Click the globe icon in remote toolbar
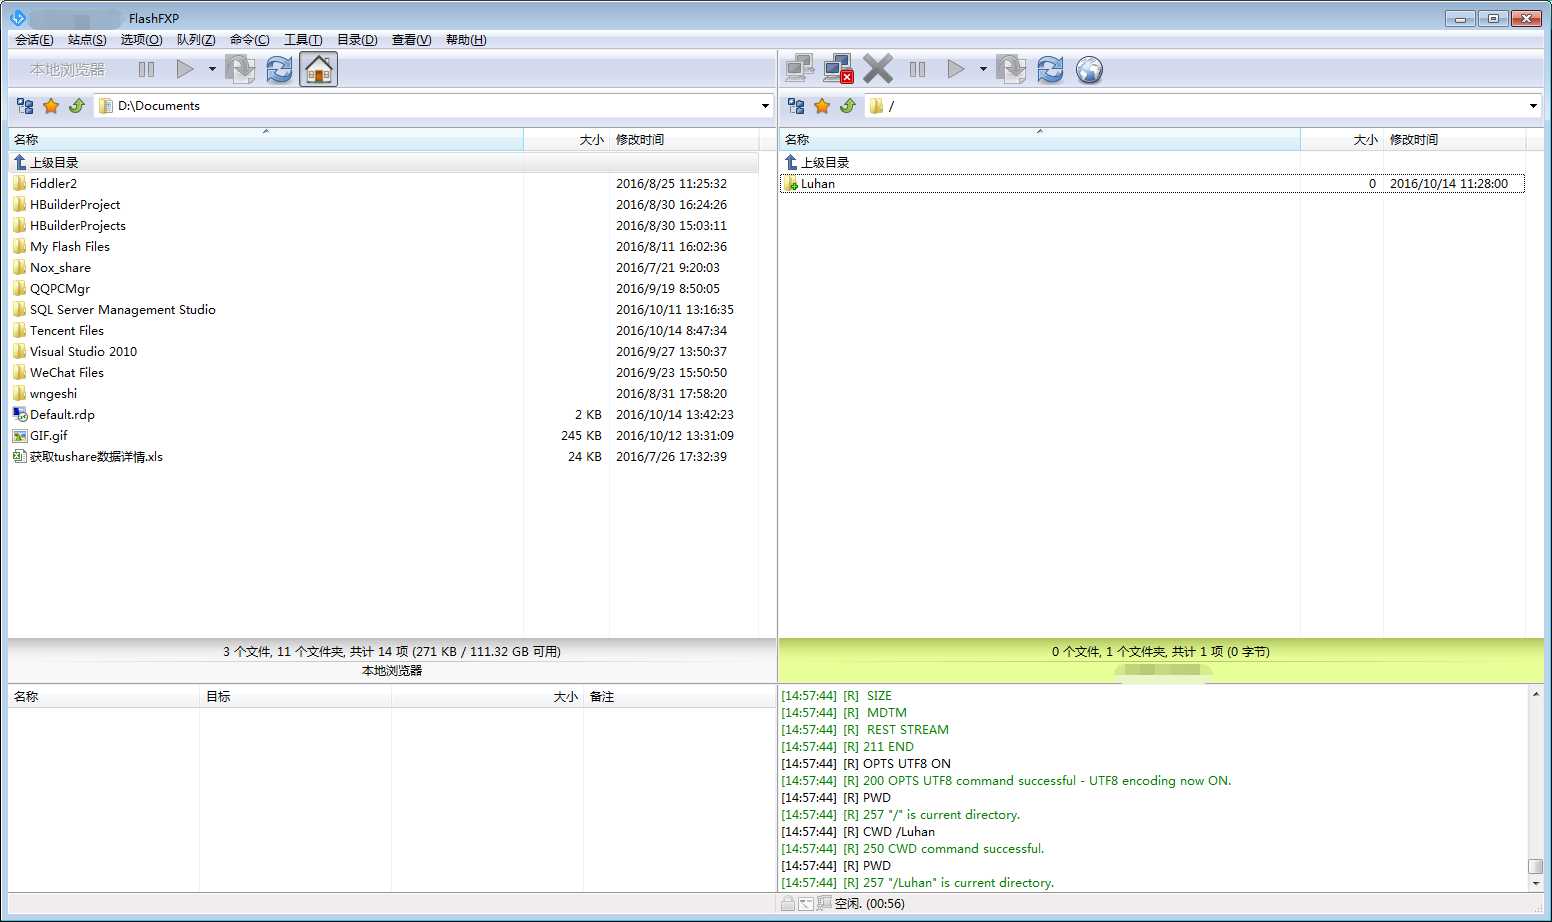Screen dimensions: 1552x922 (1089, 70)
